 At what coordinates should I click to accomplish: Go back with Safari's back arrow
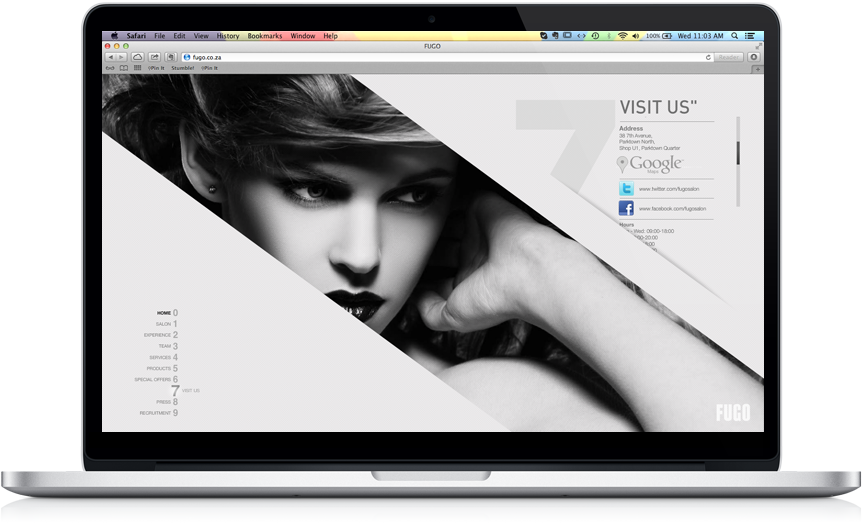111,57
